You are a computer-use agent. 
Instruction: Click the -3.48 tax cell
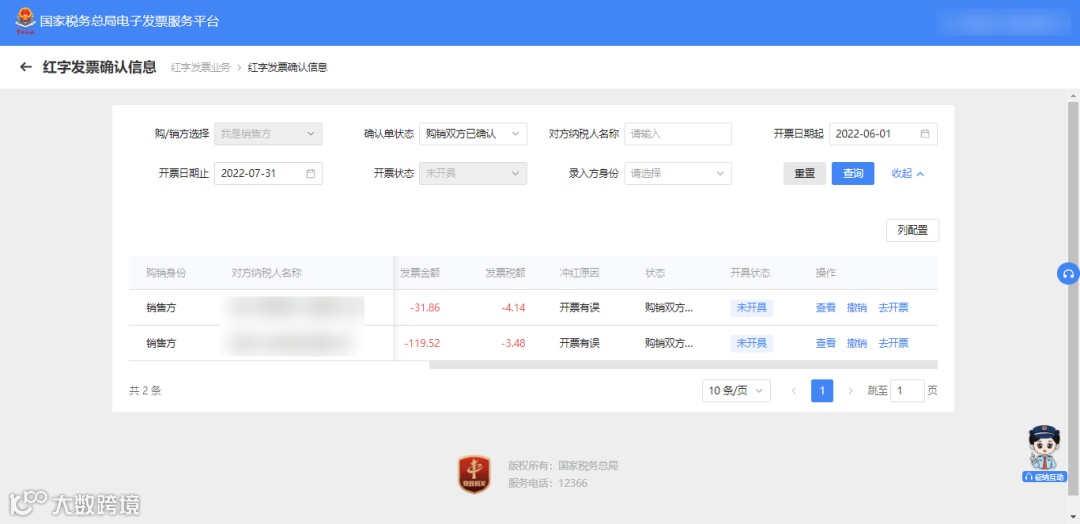pyautogui.click(x=514, y=343)
